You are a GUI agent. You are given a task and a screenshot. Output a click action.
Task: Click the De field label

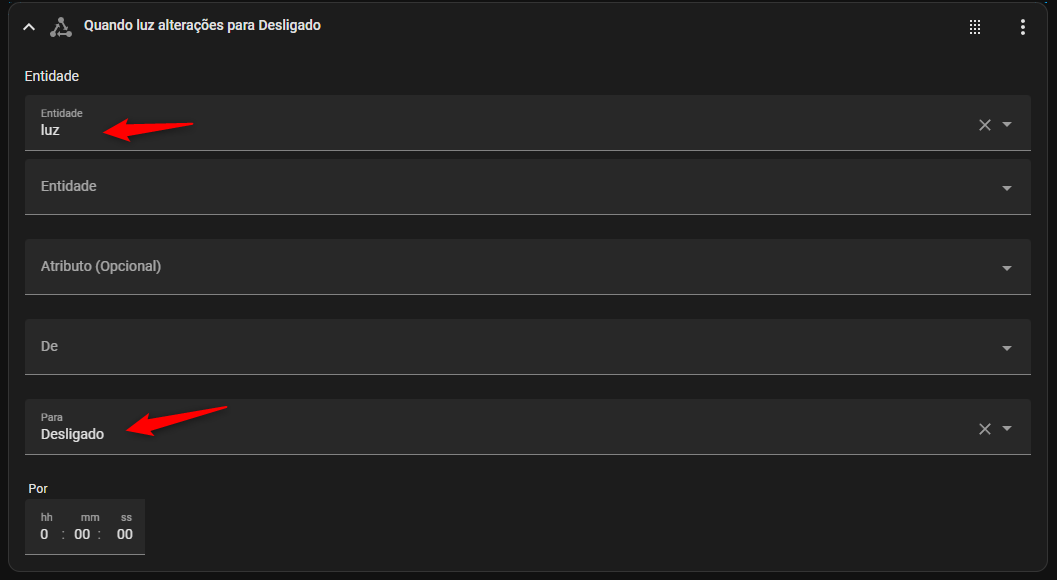coord(49,346)
